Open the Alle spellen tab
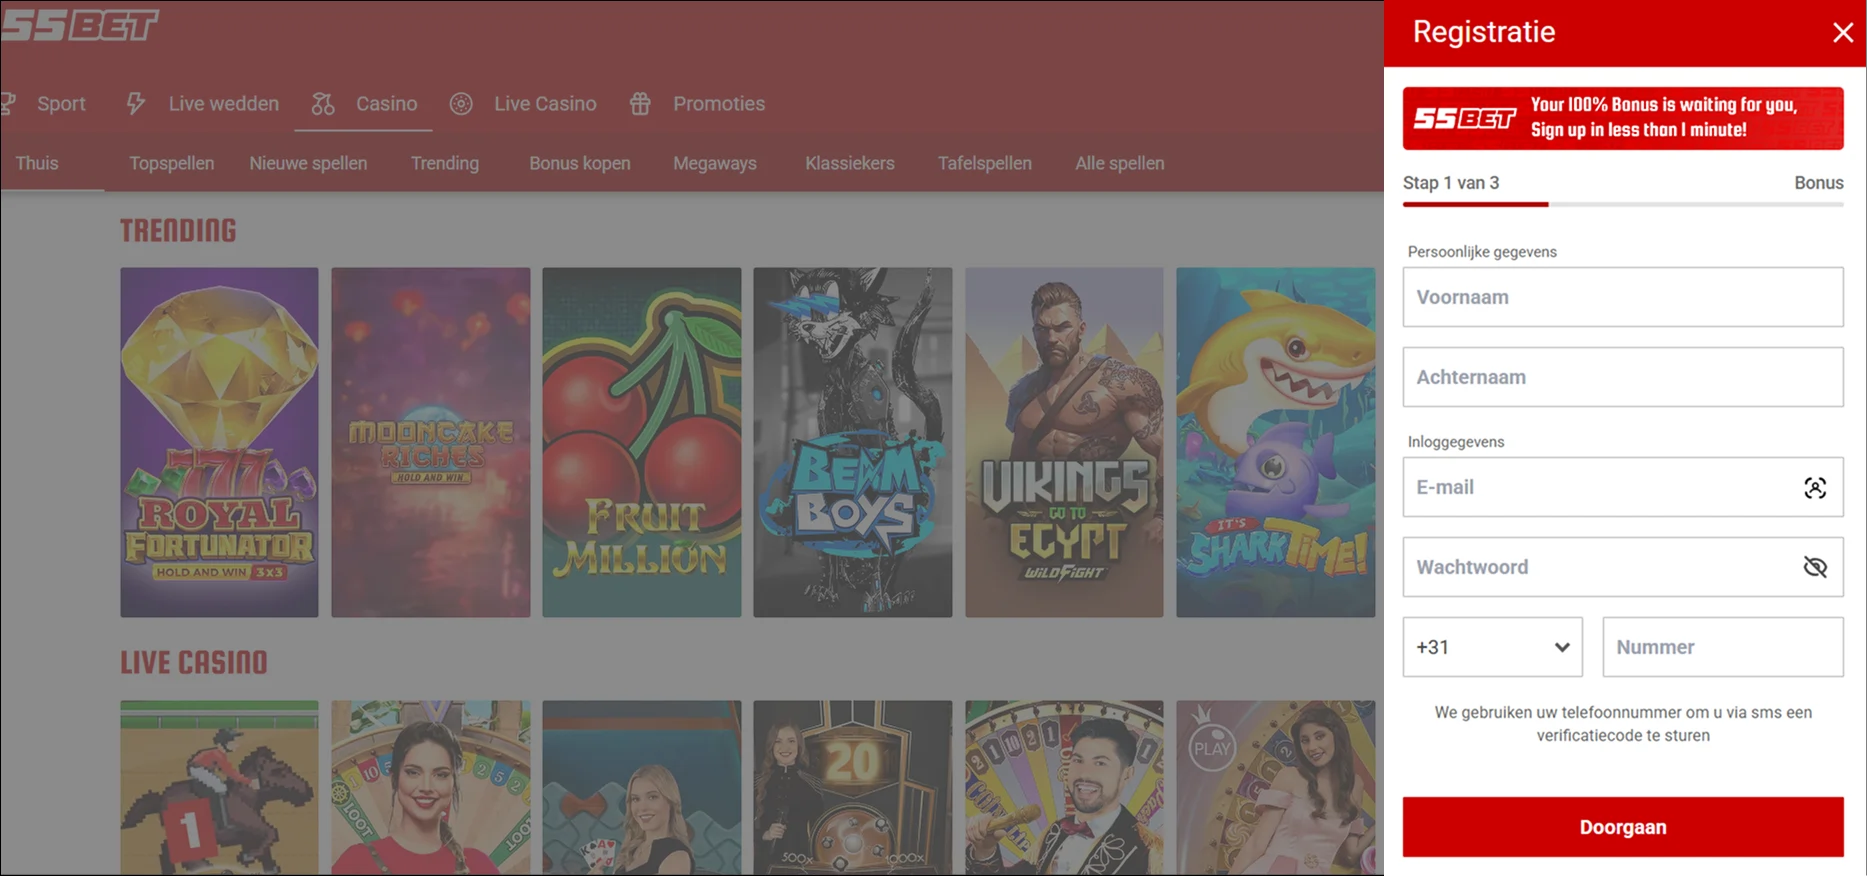Image resolution: width=1867 pixels, height=876 pixels. [x=1120, y=163]
